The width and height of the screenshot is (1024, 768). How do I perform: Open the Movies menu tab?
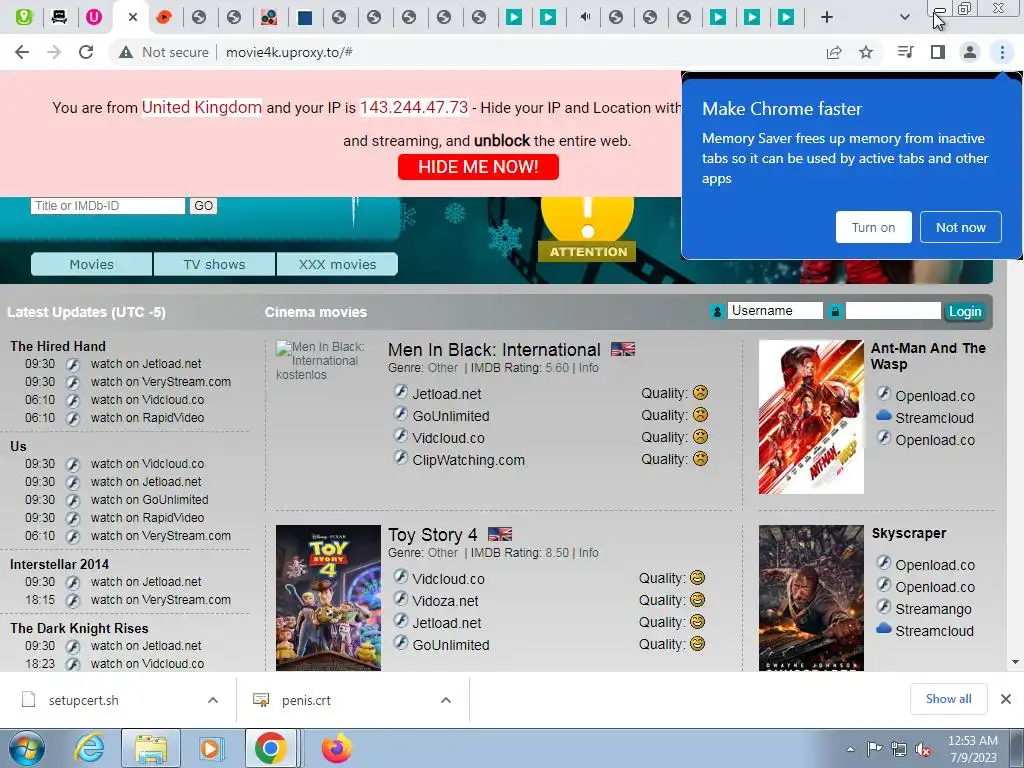91,264
